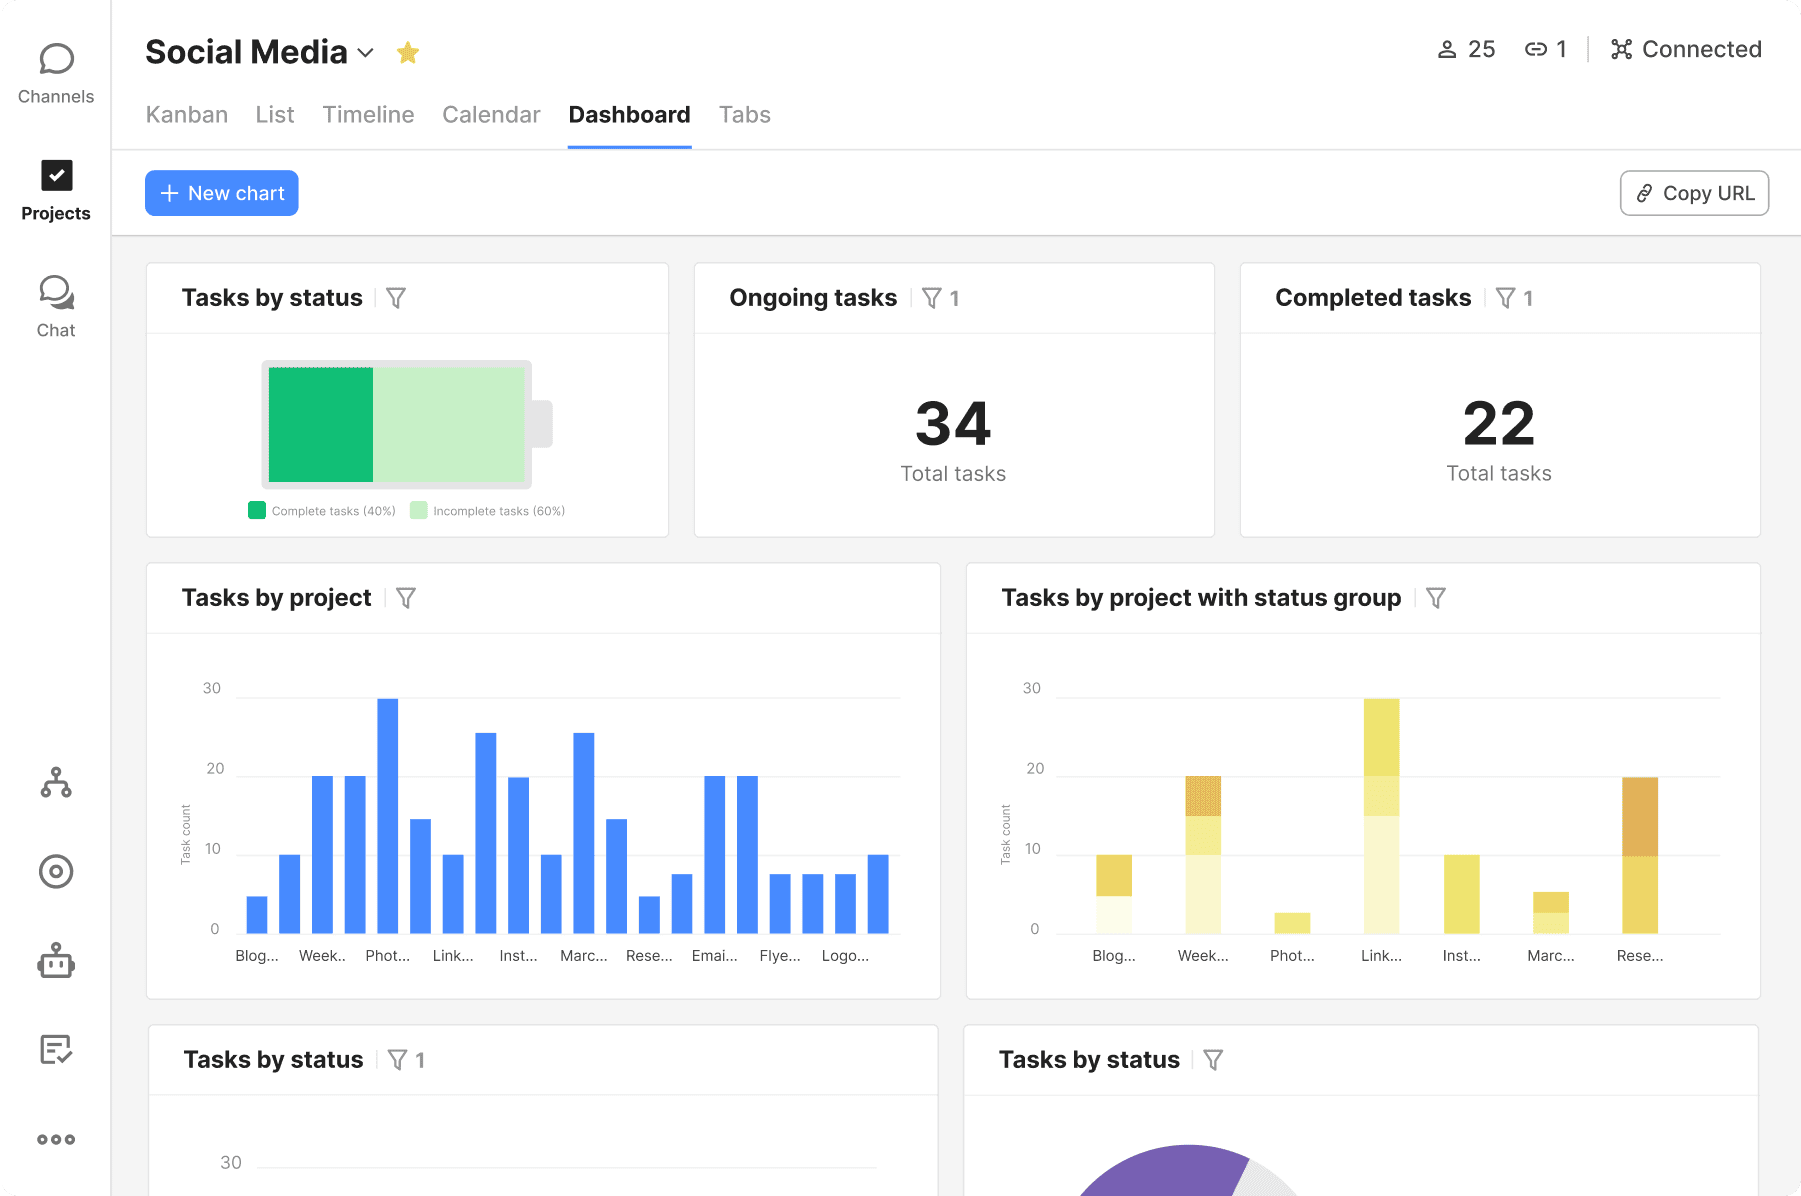Open filter on top-left Tasks by status card
This screenshot has width=1801, height=1196.
[x=396, y=298]
